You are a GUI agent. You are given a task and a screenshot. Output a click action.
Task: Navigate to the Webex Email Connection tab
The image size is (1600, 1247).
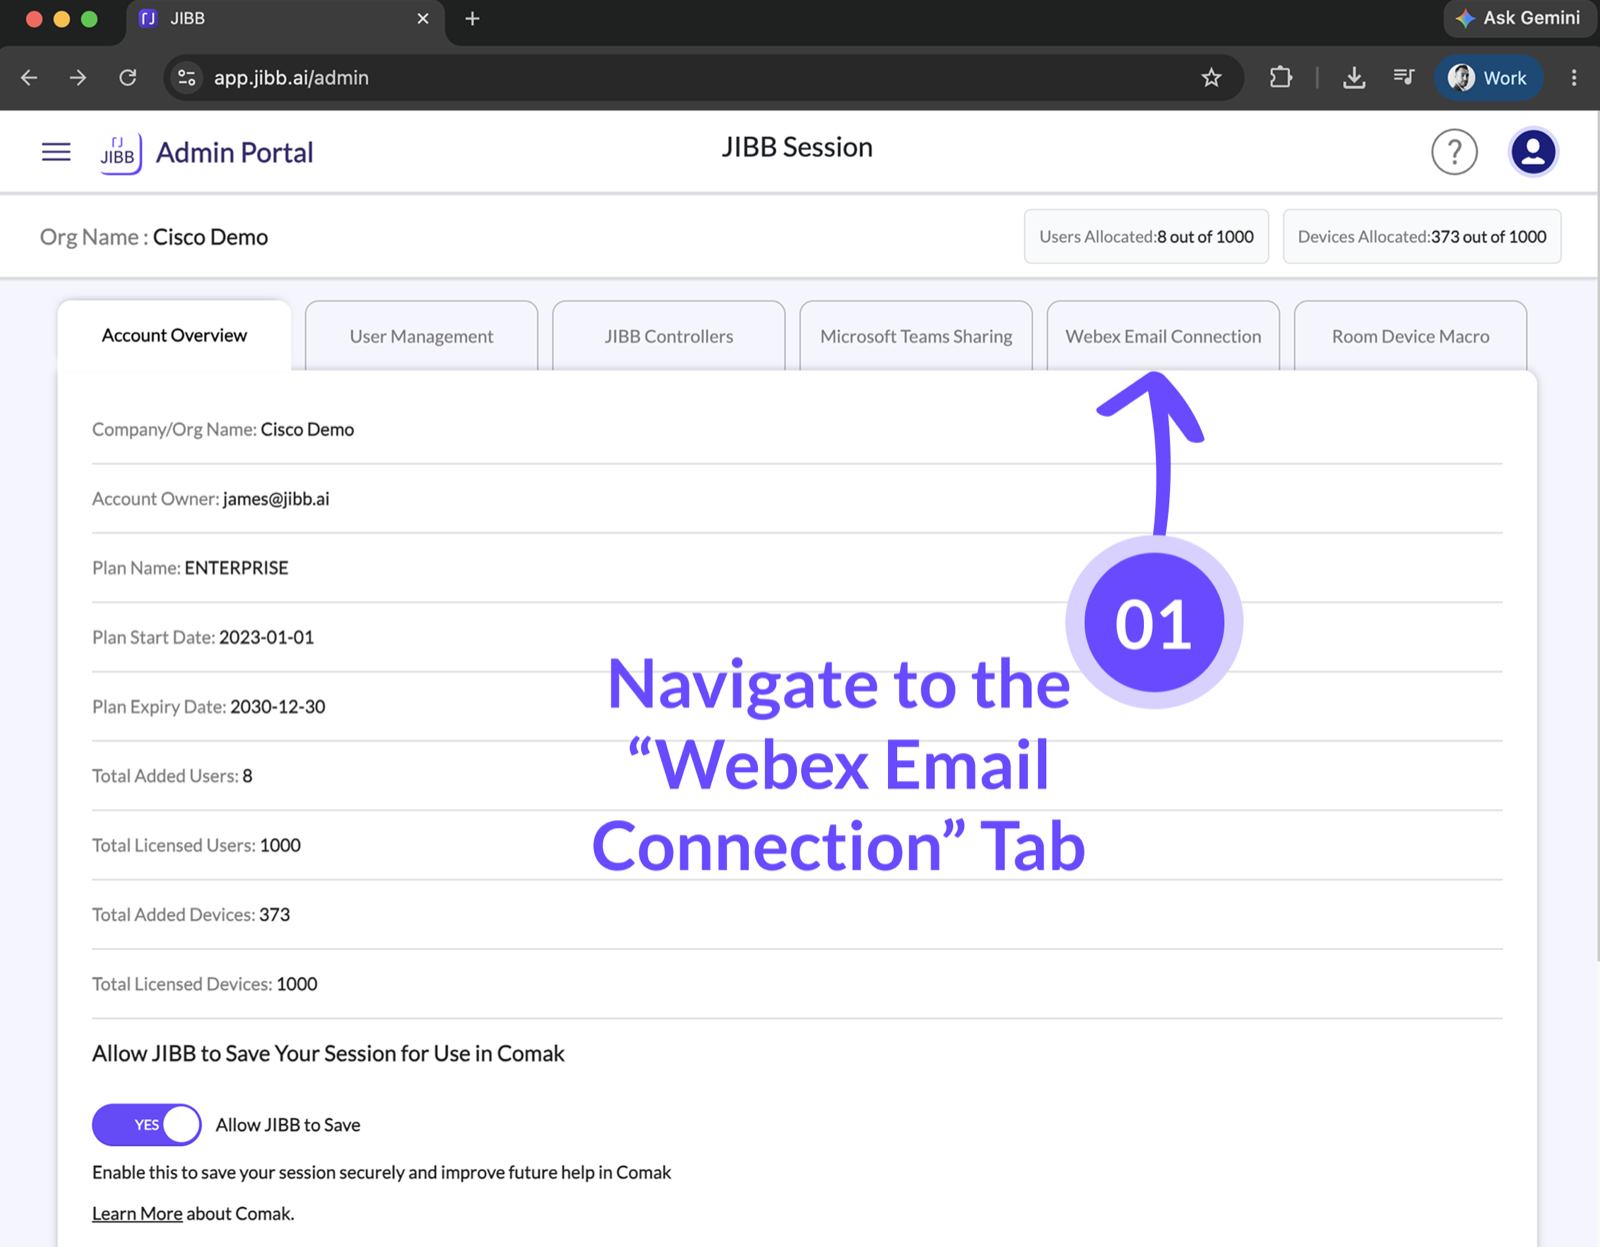(x=1163, y=336)
